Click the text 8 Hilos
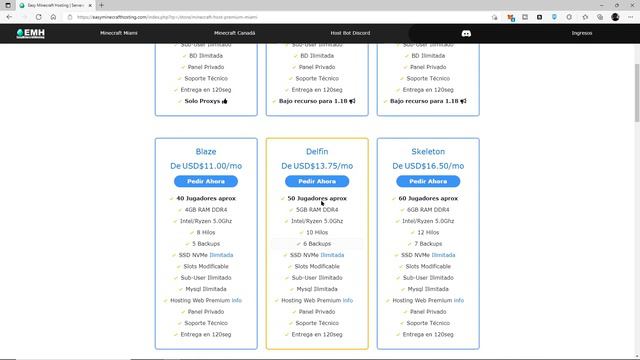The height and width of the screenshot is (360, 640). point(206,232)
